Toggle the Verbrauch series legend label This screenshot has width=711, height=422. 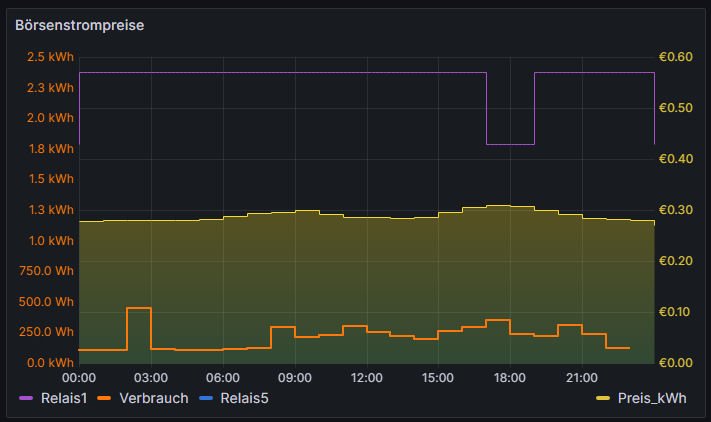click(x=153, y=398)
